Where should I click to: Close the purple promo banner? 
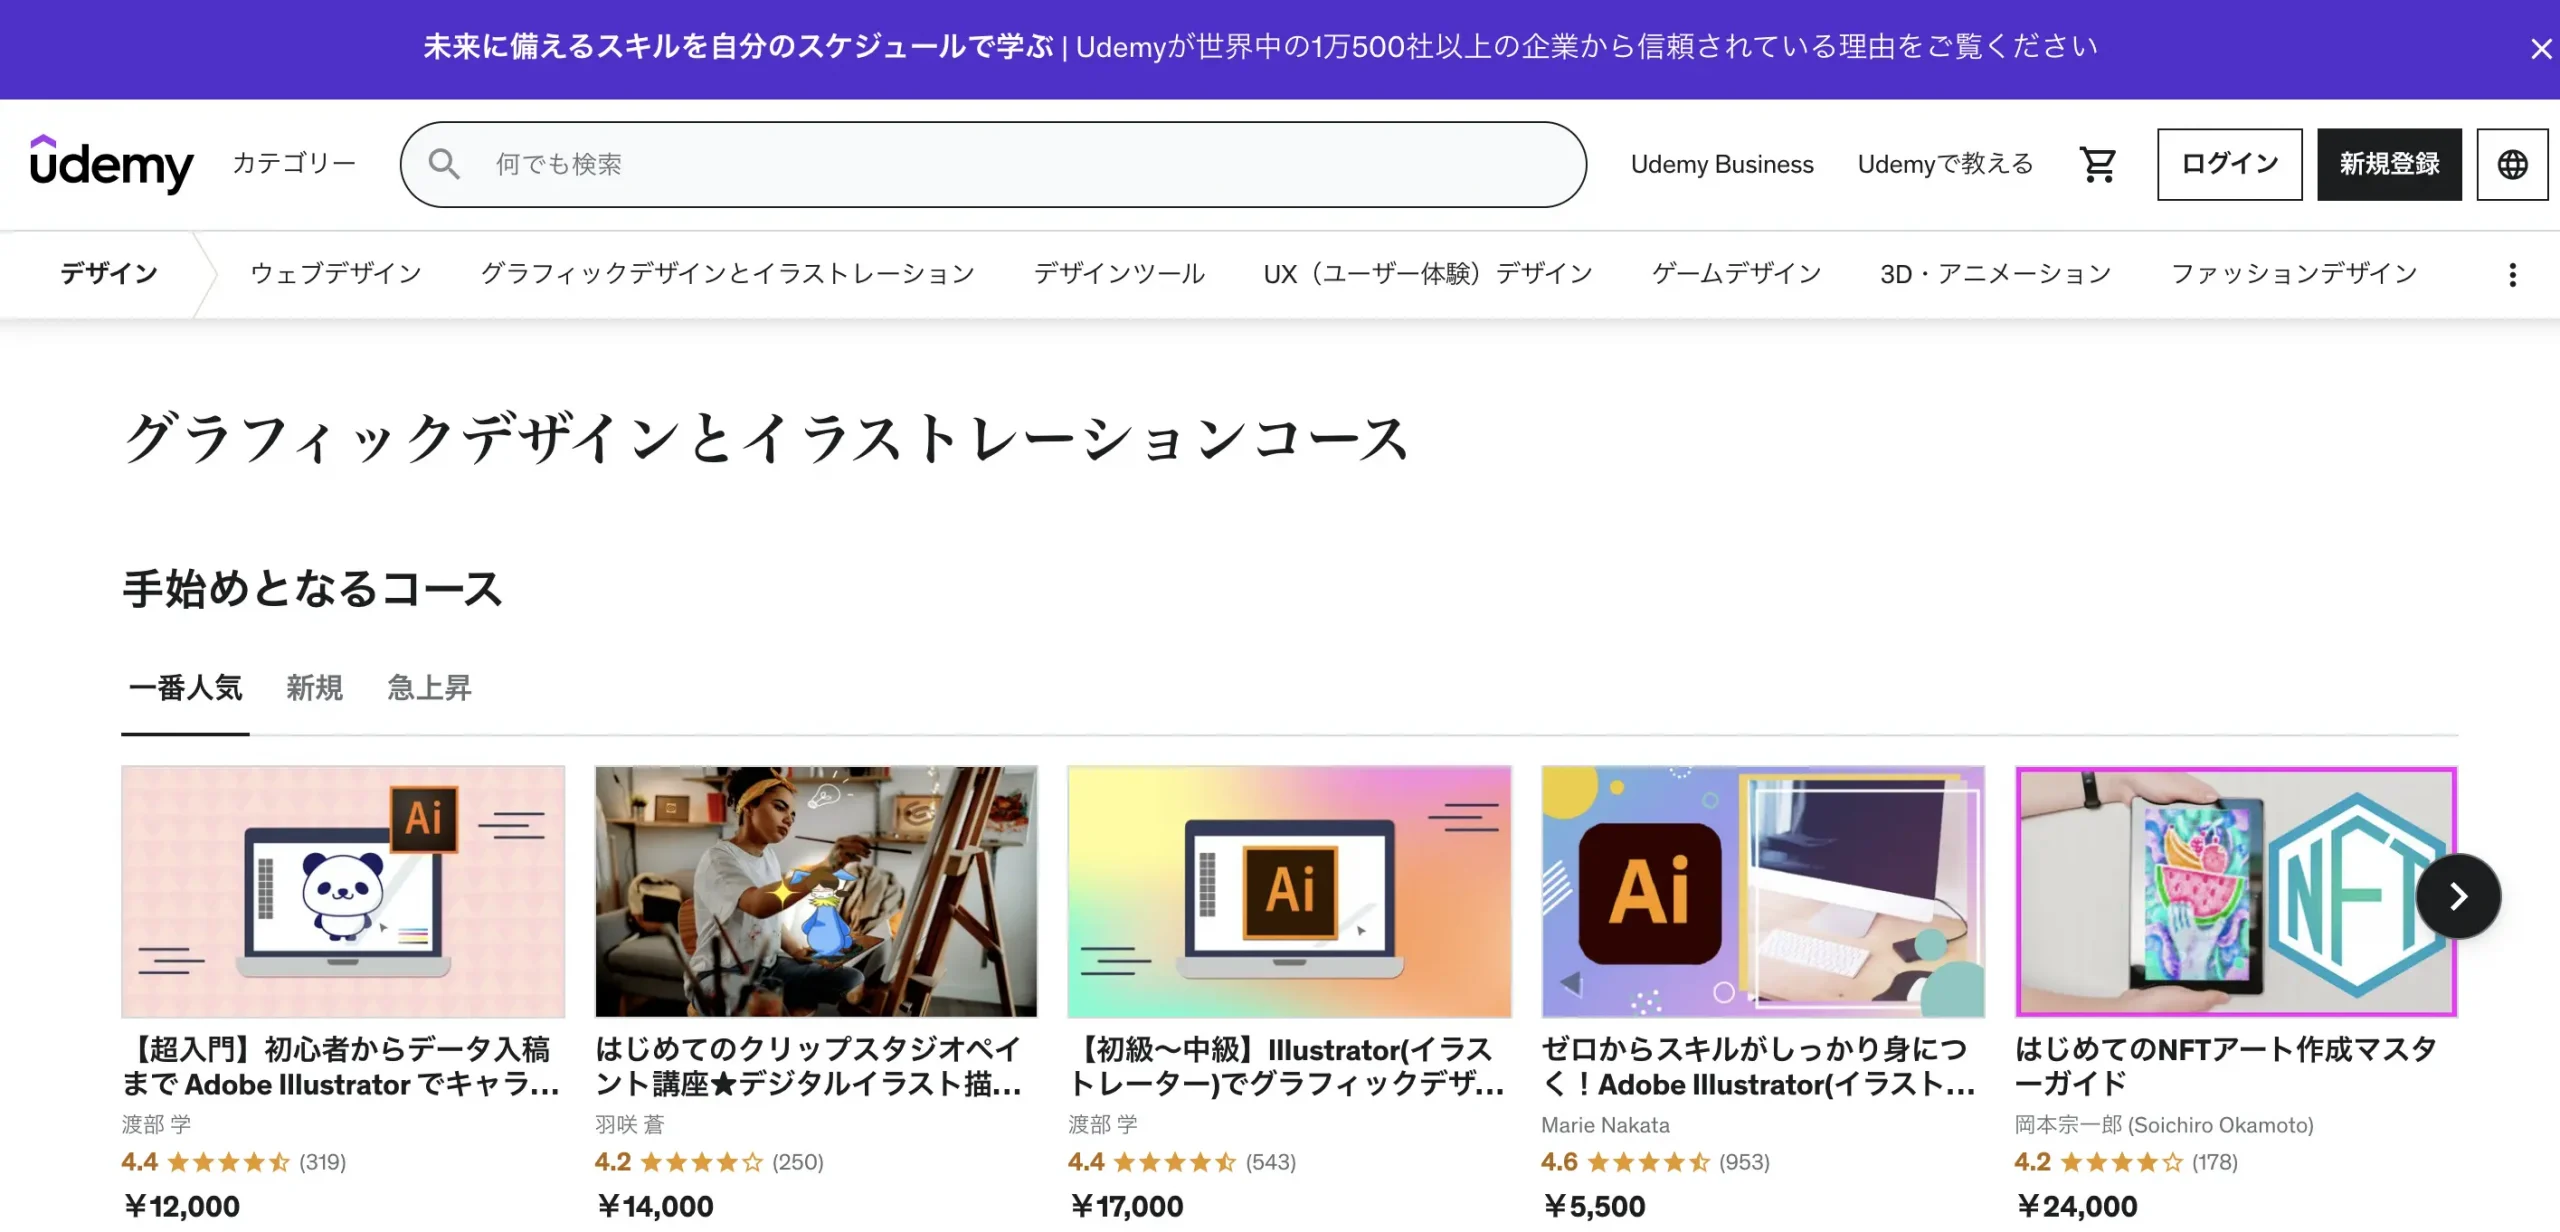[x=2540, y=49]
